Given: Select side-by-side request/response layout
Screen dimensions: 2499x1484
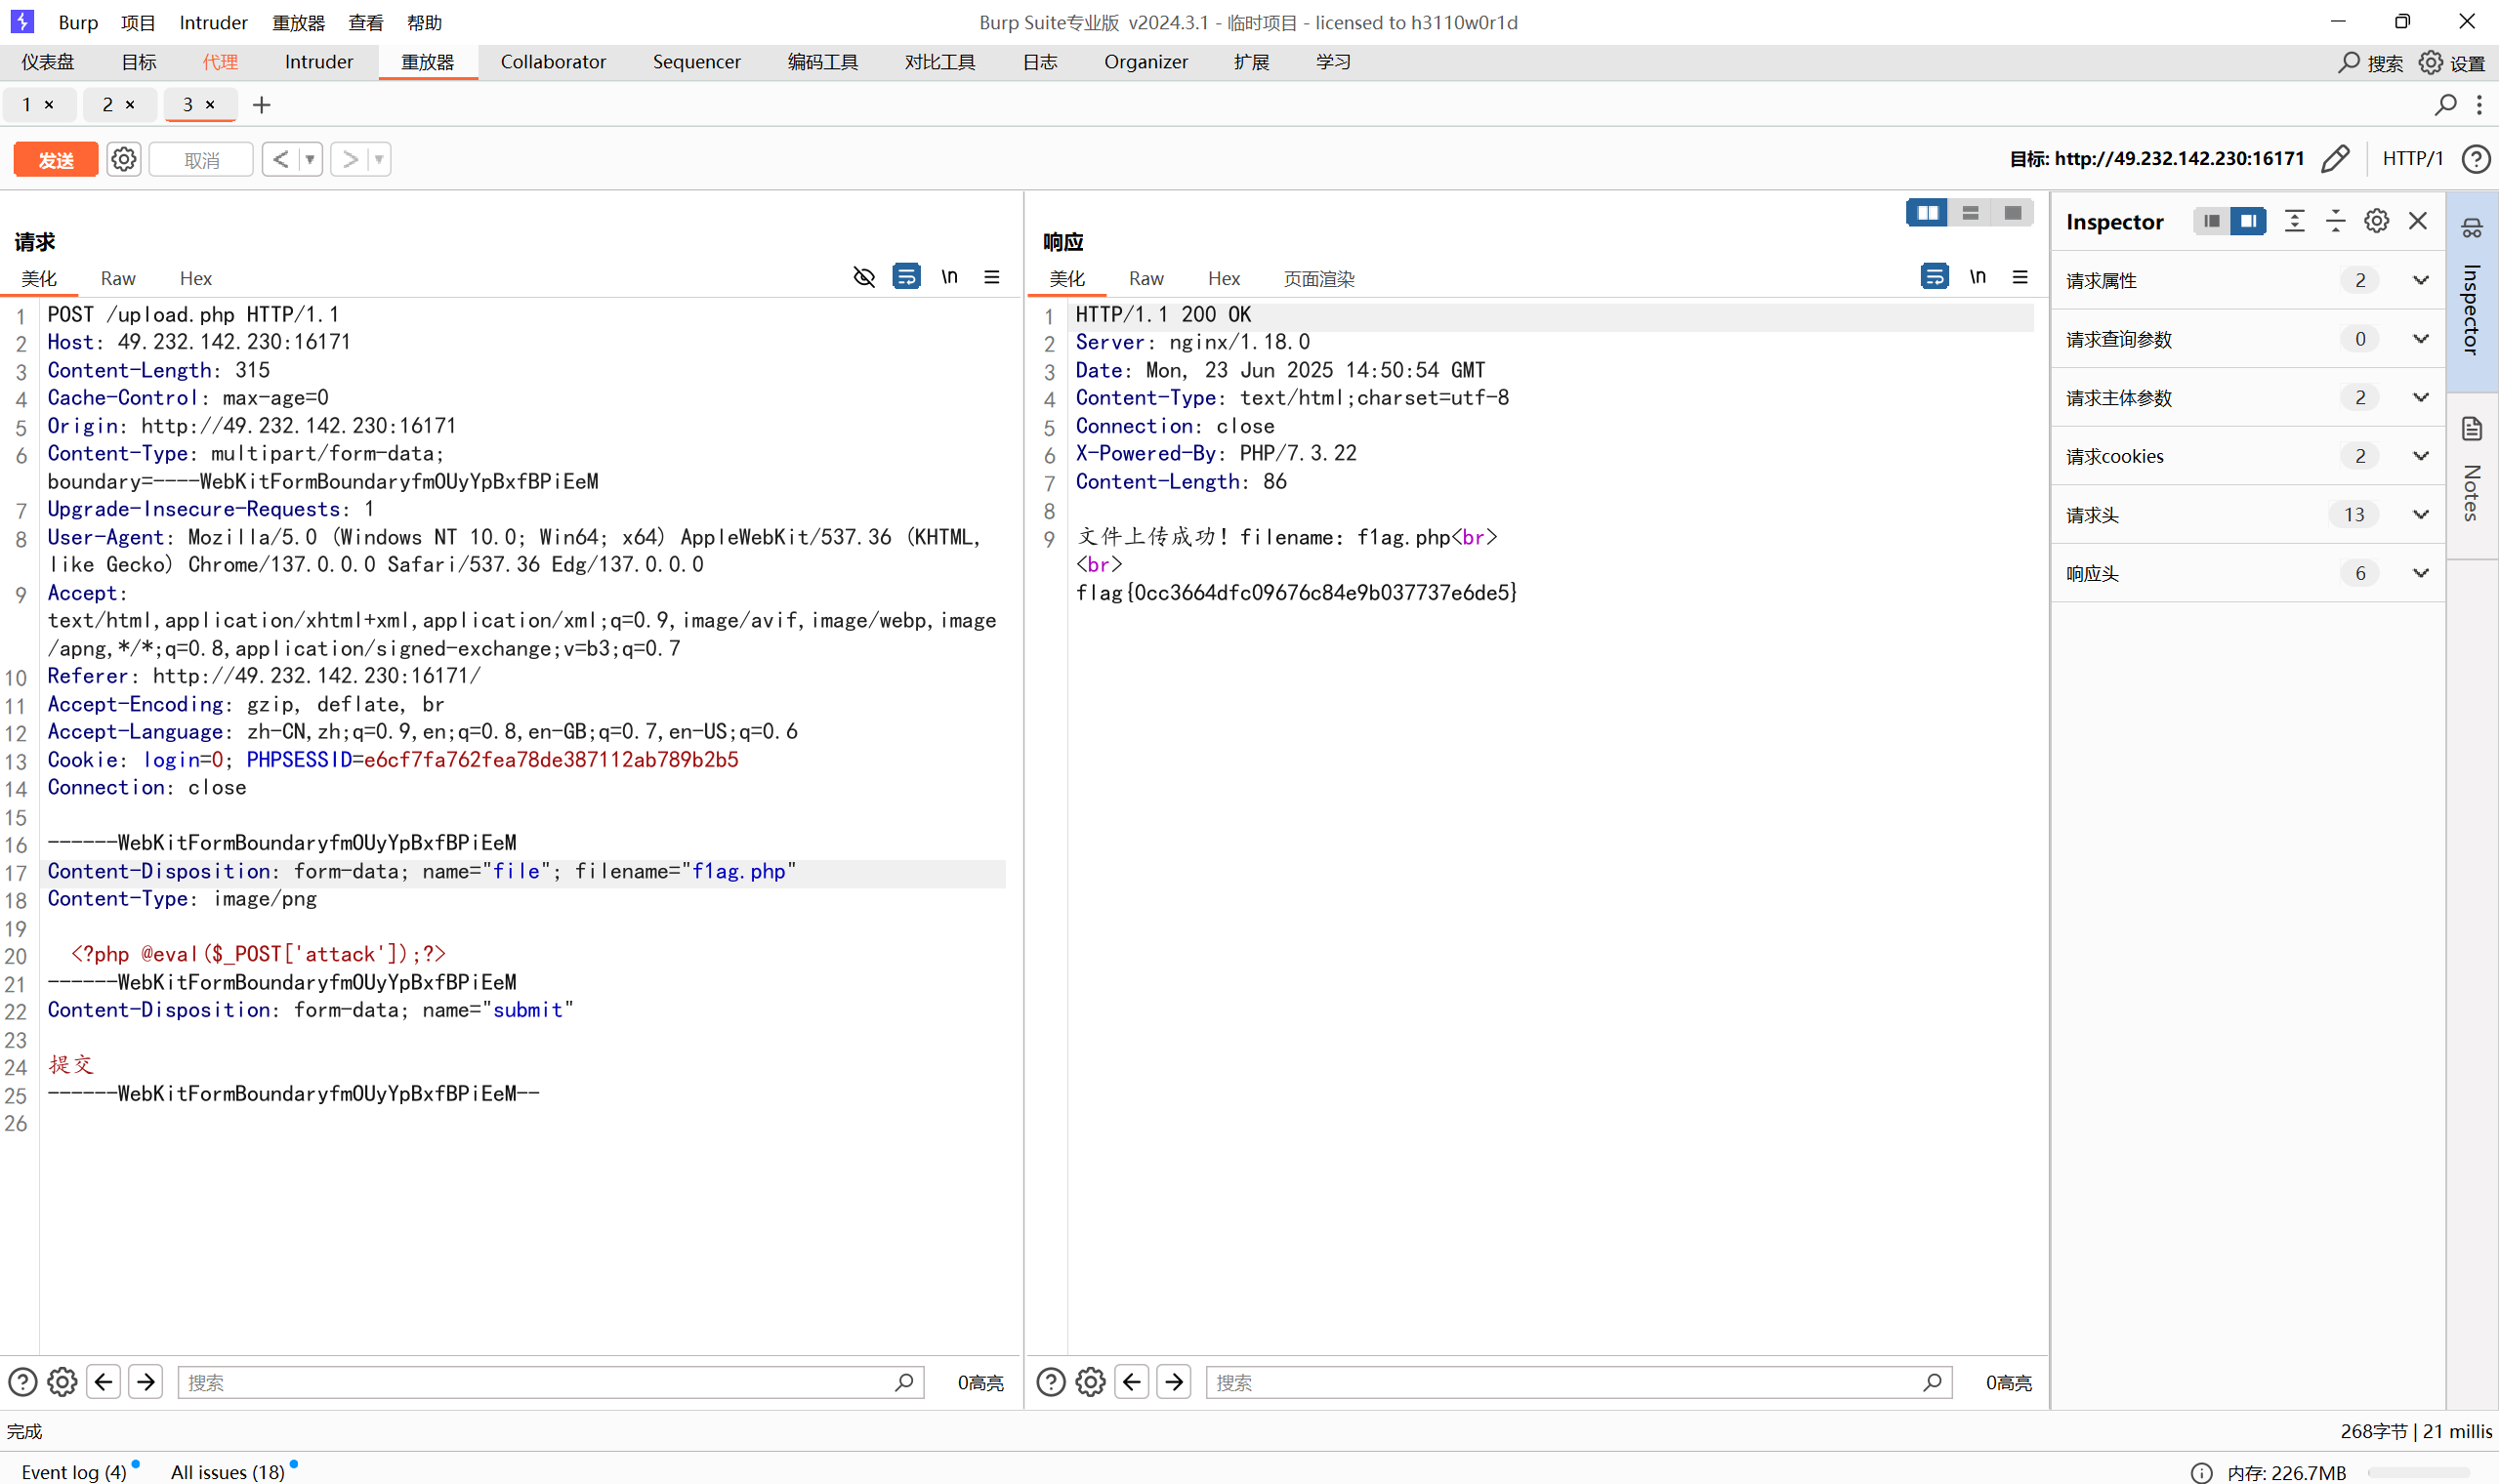Looking at the screenshot, I should click(1927, 213).
